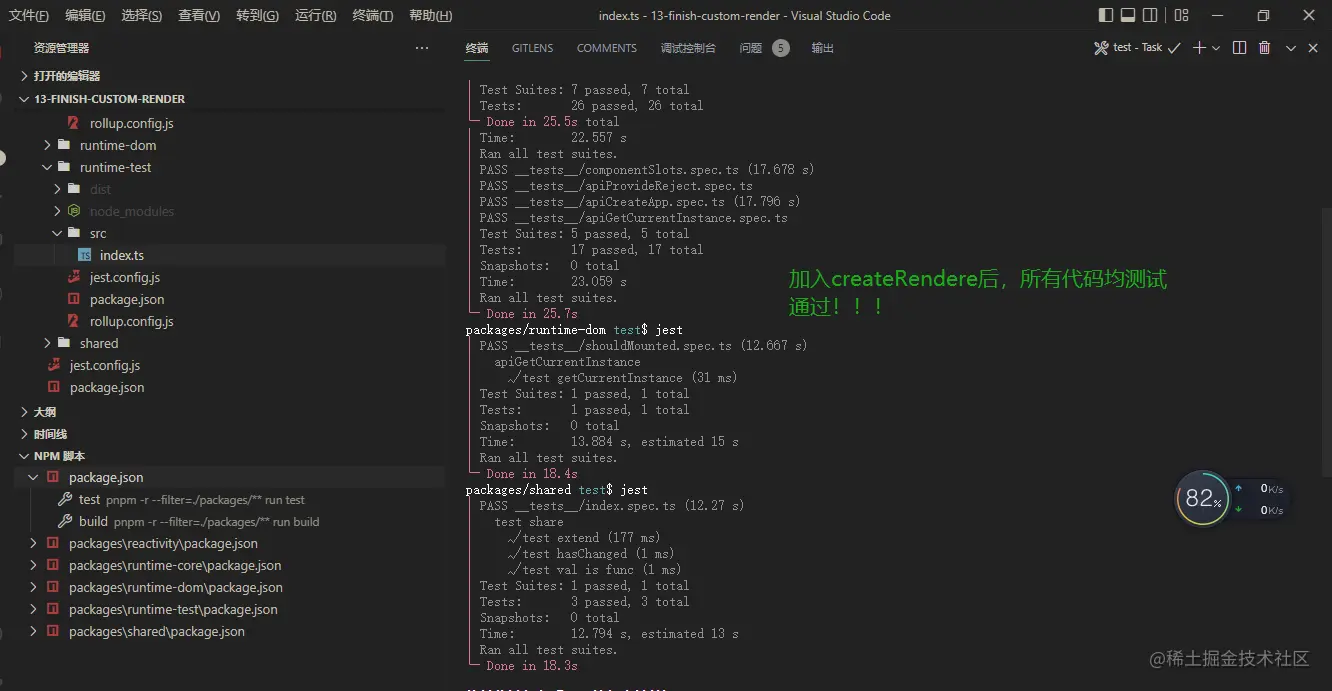
Task: Open root jest.config.js file
Action: (x=230, y=365)
